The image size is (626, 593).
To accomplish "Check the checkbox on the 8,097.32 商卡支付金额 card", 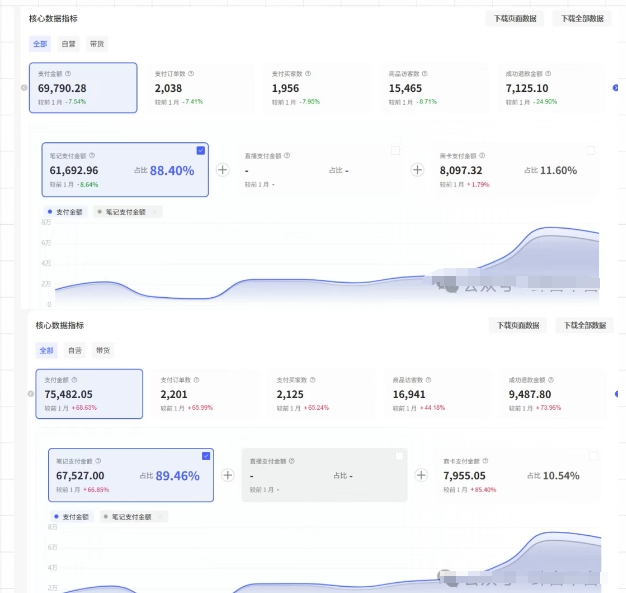I will coord(590,150).
